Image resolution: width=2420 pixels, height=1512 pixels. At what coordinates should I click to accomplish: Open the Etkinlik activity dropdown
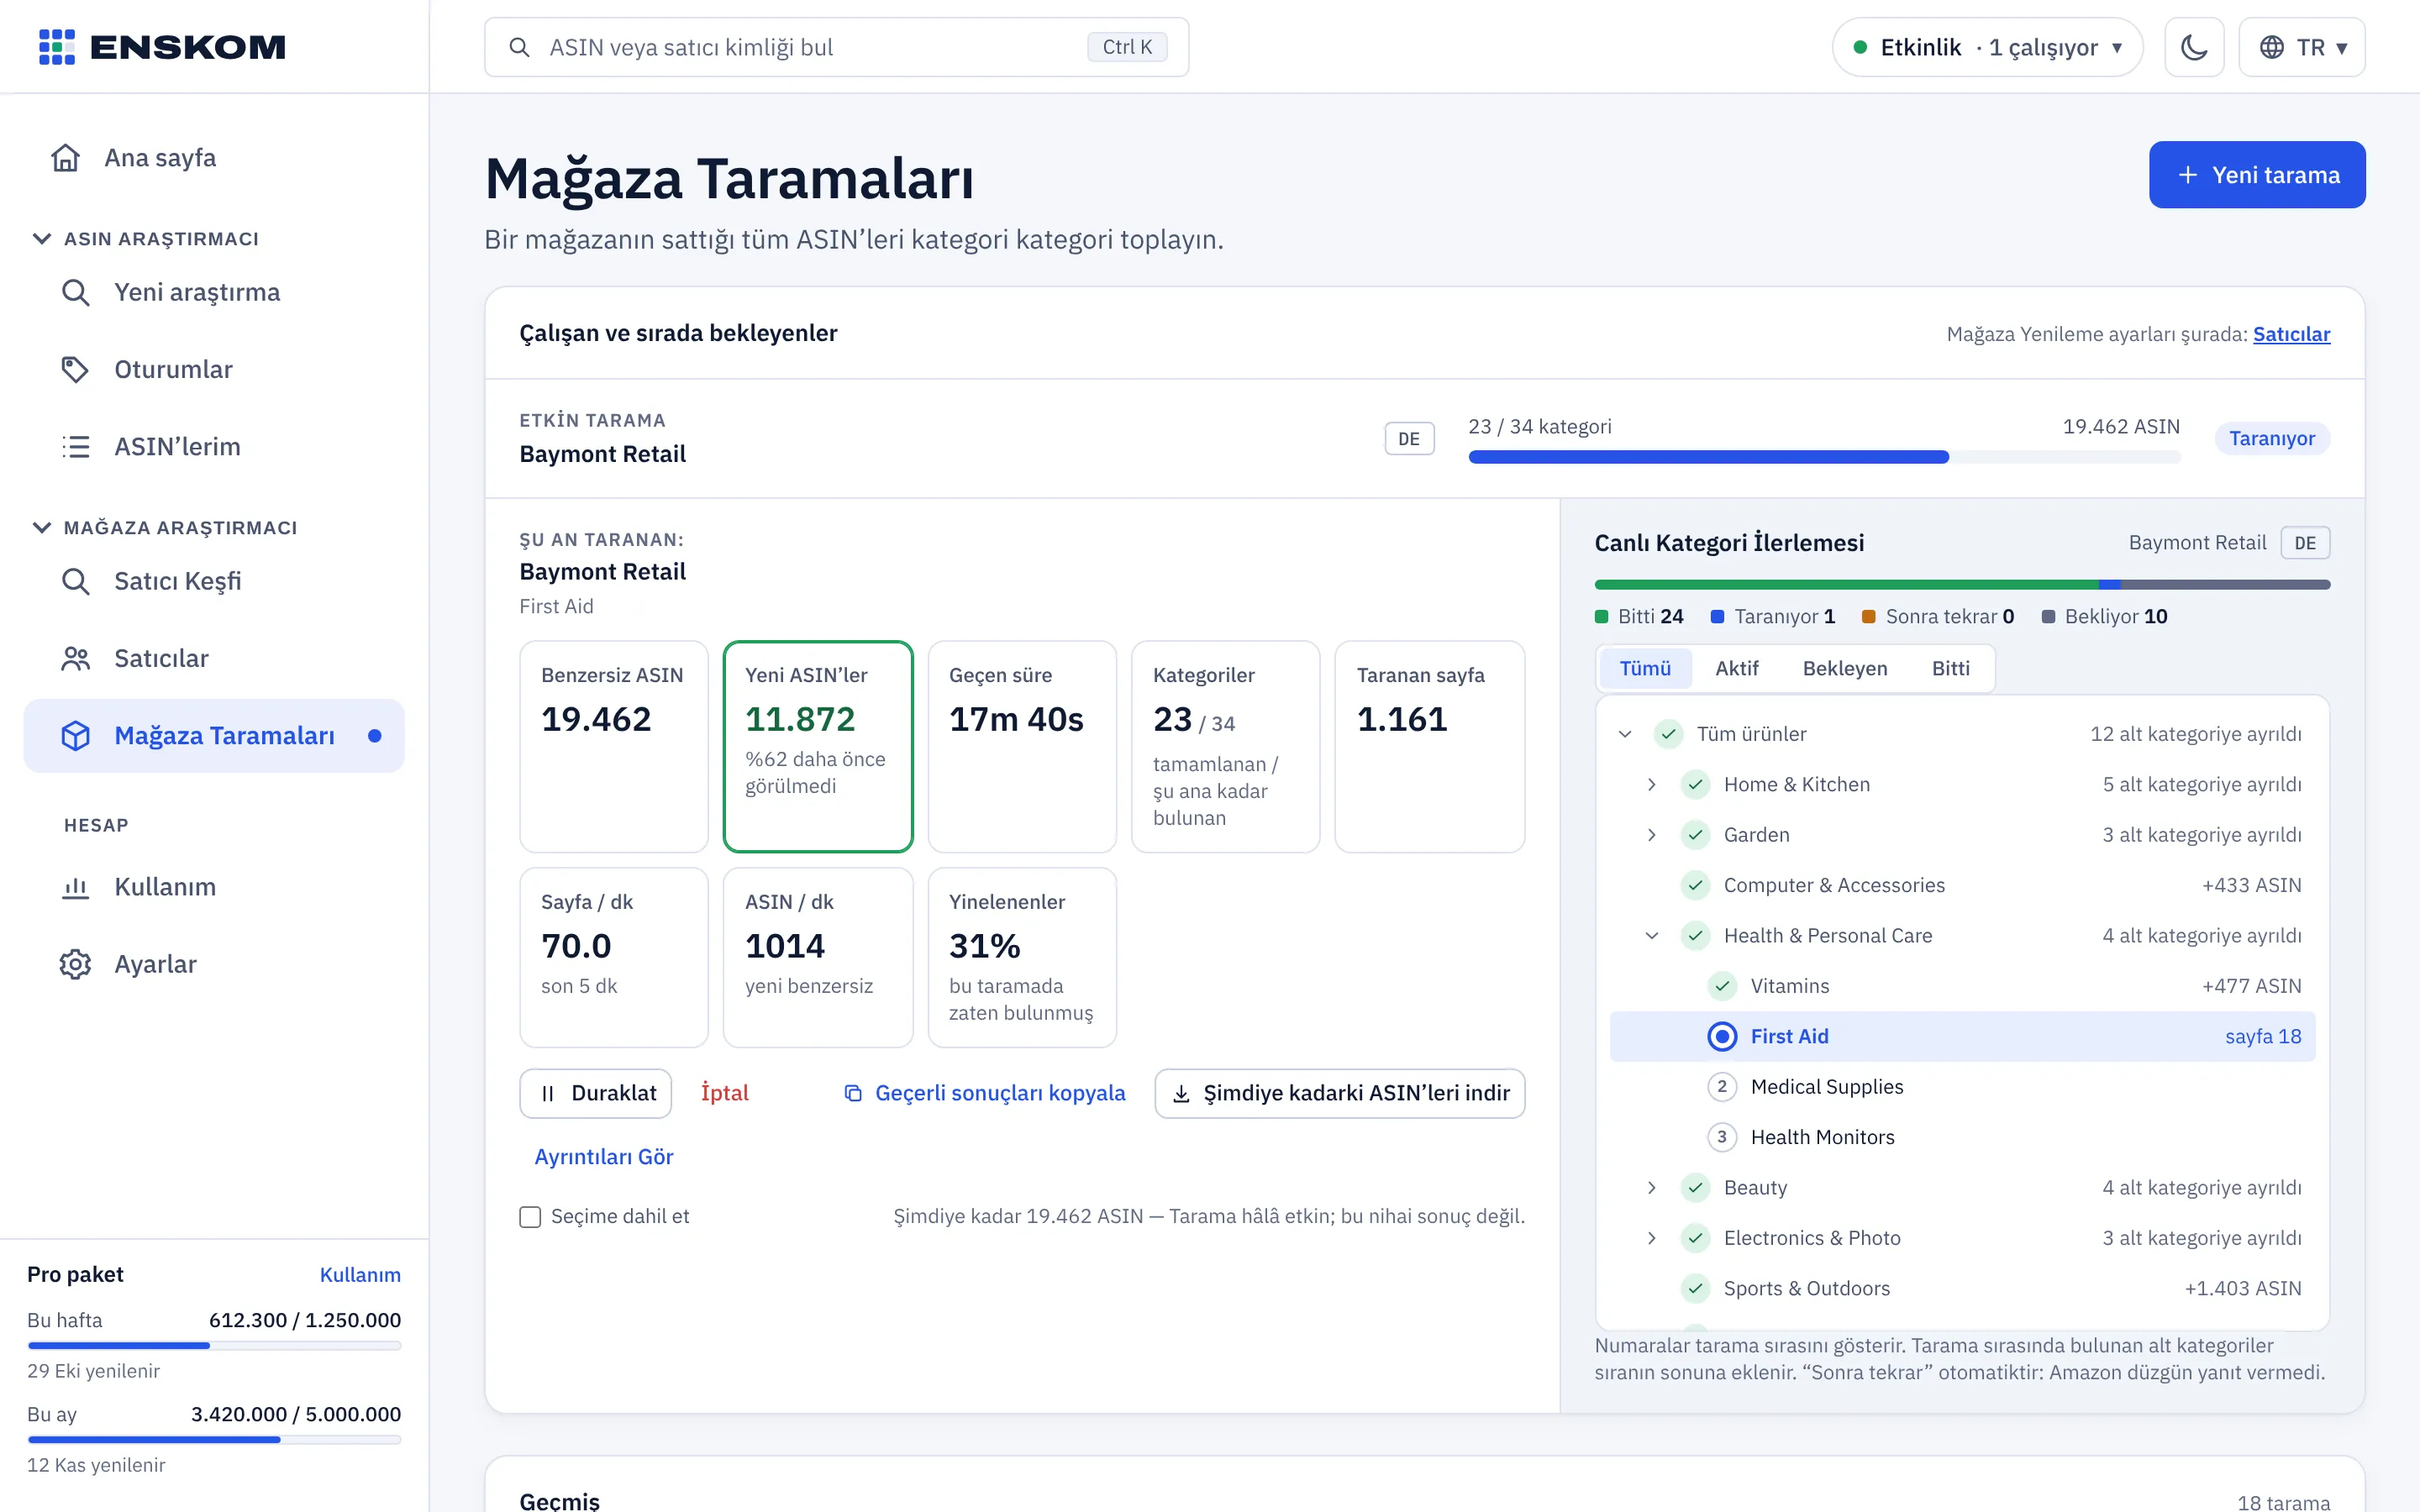(1987, 47)
